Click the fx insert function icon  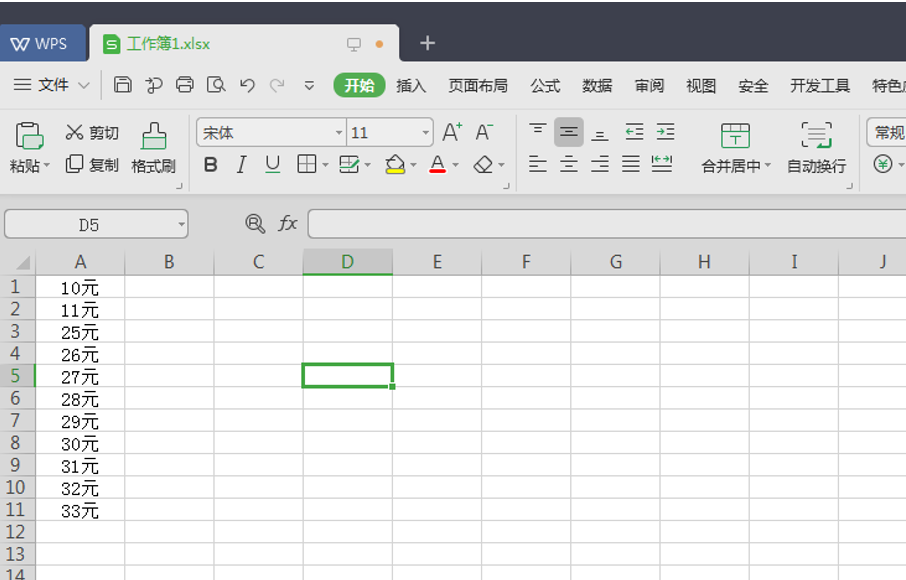287,223
